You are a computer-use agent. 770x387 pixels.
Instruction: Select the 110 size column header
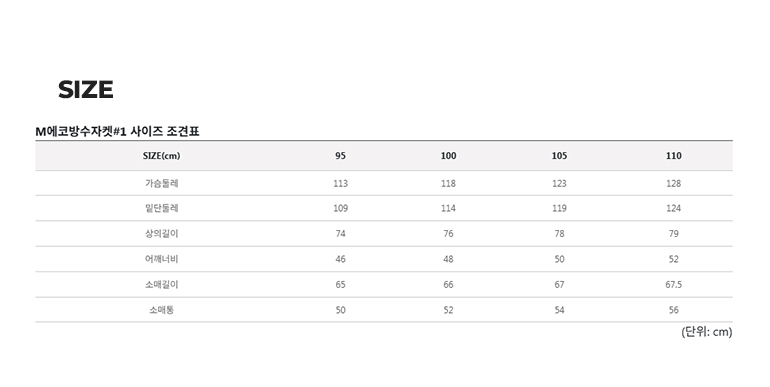coord(674,156)
